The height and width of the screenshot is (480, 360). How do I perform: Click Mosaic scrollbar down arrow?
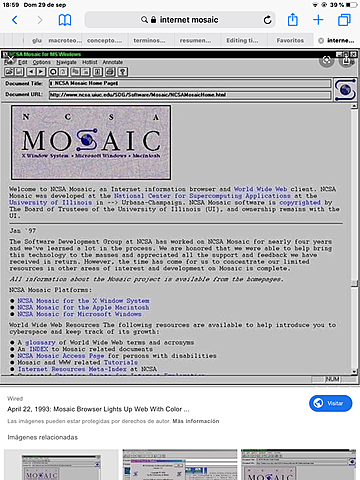click(x=354, y=372)
